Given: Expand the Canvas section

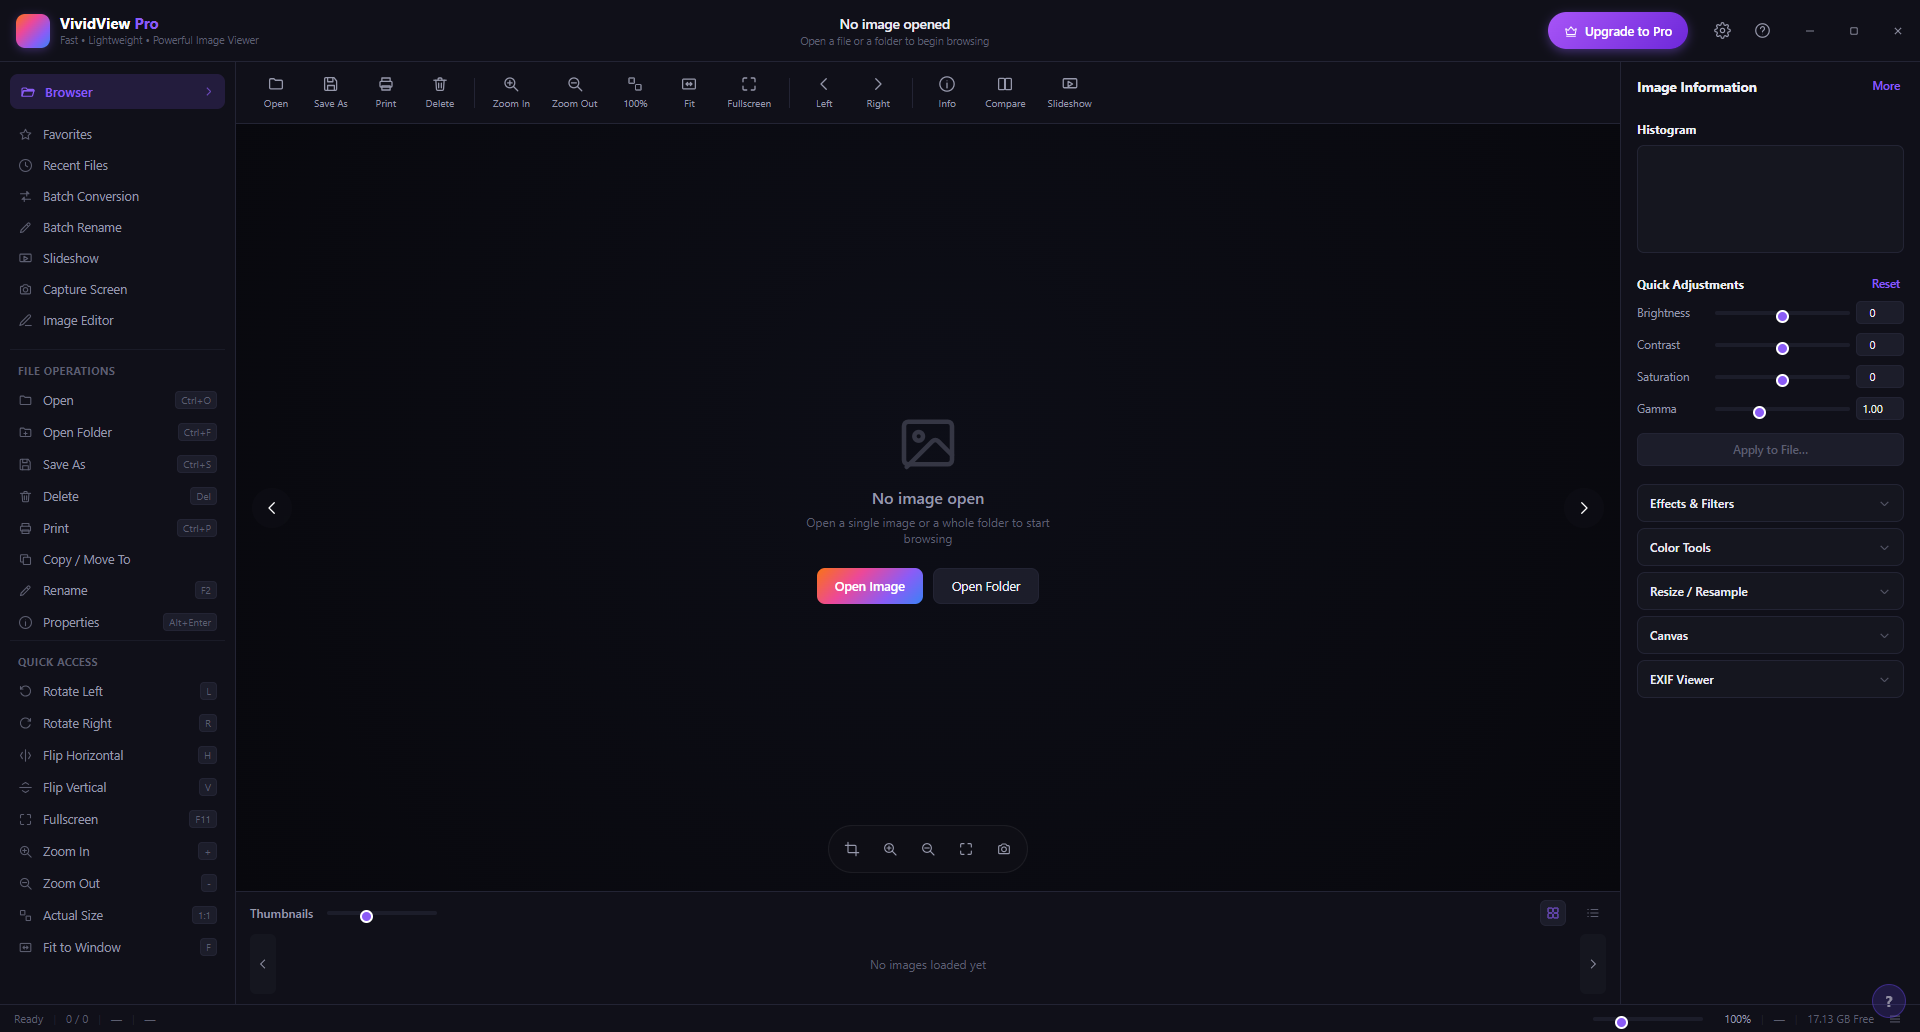Looking at the screenshot, I should (x=1770, y=636).
